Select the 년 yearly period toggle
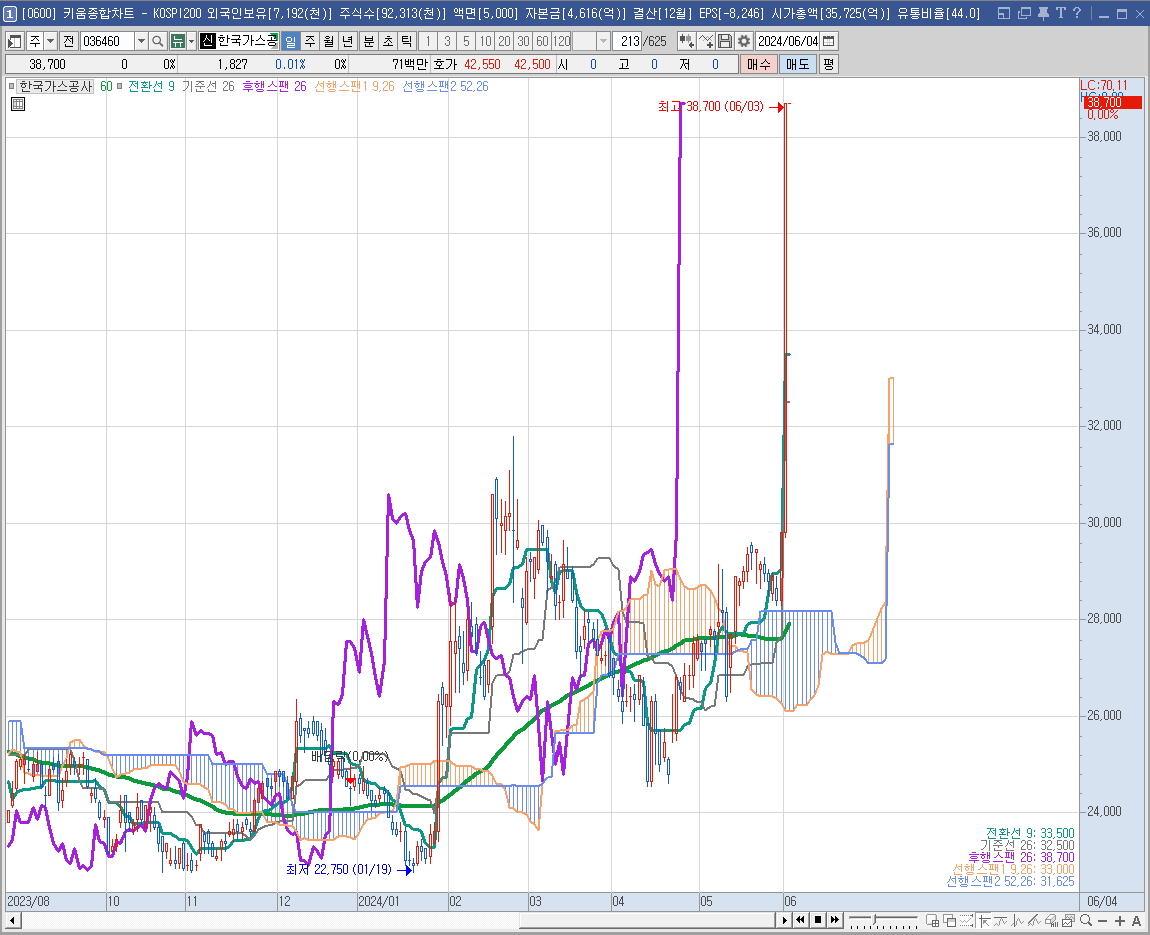Screen dimensions: 1150x935 point(348,41)
